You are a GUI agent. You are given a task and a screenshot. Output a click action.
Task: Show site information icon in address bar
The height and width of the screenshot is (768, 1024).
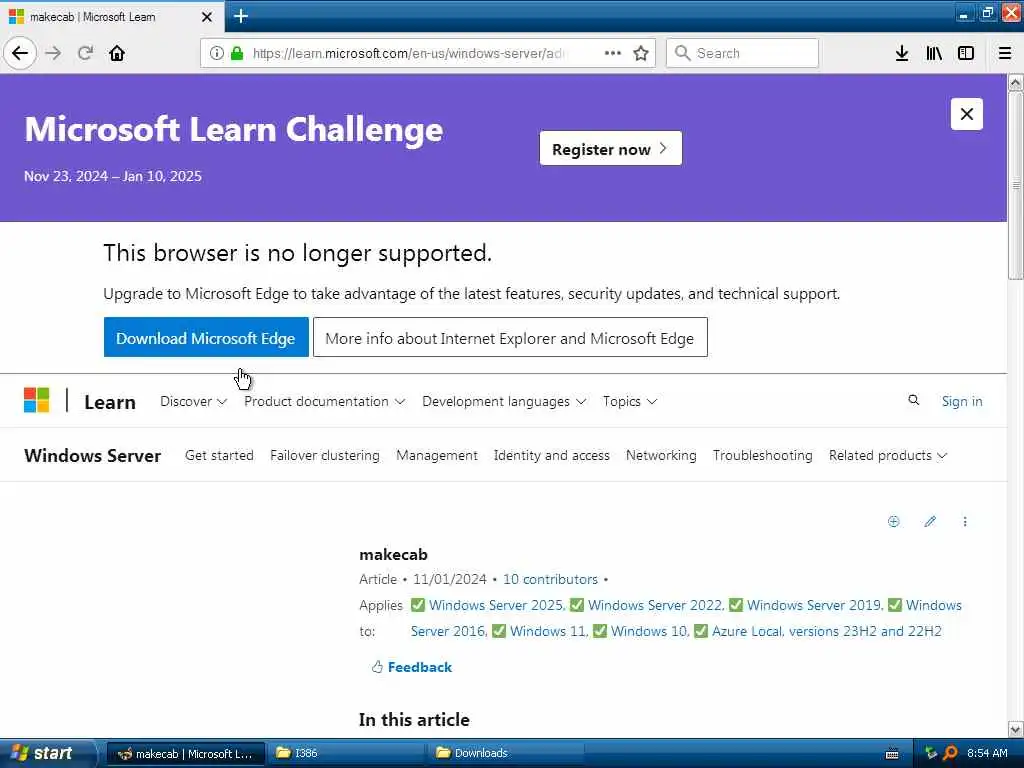click(216, 53)
